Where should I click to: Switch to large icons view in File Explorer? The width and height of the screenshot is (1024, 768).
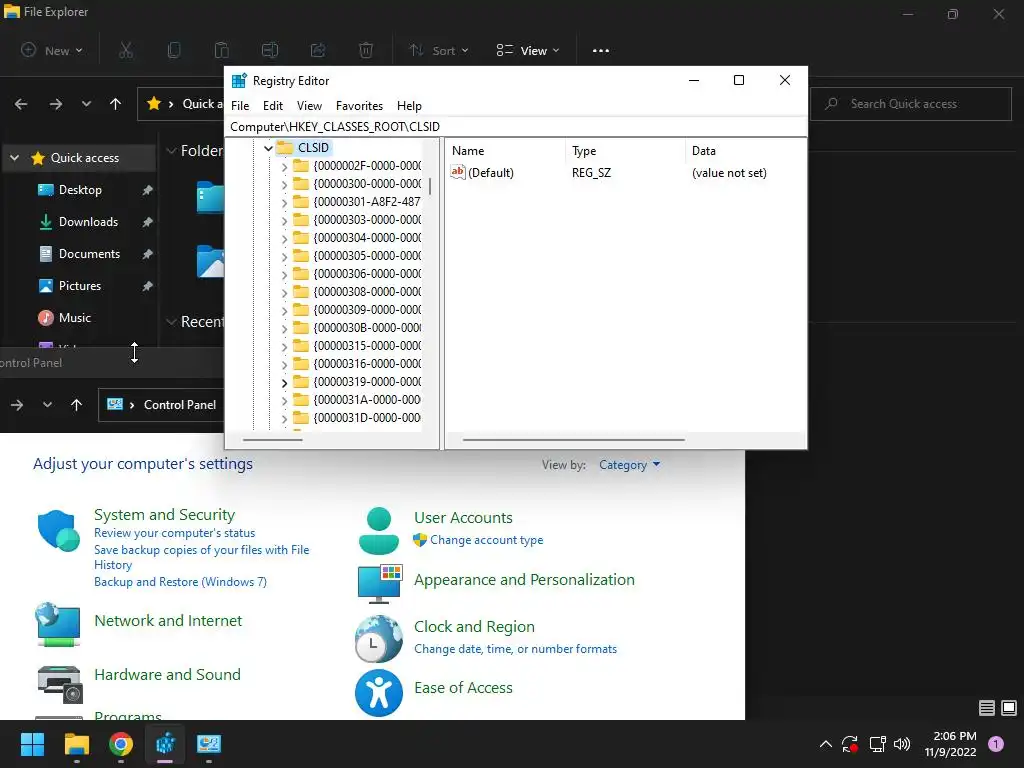tap(1009, 707)
